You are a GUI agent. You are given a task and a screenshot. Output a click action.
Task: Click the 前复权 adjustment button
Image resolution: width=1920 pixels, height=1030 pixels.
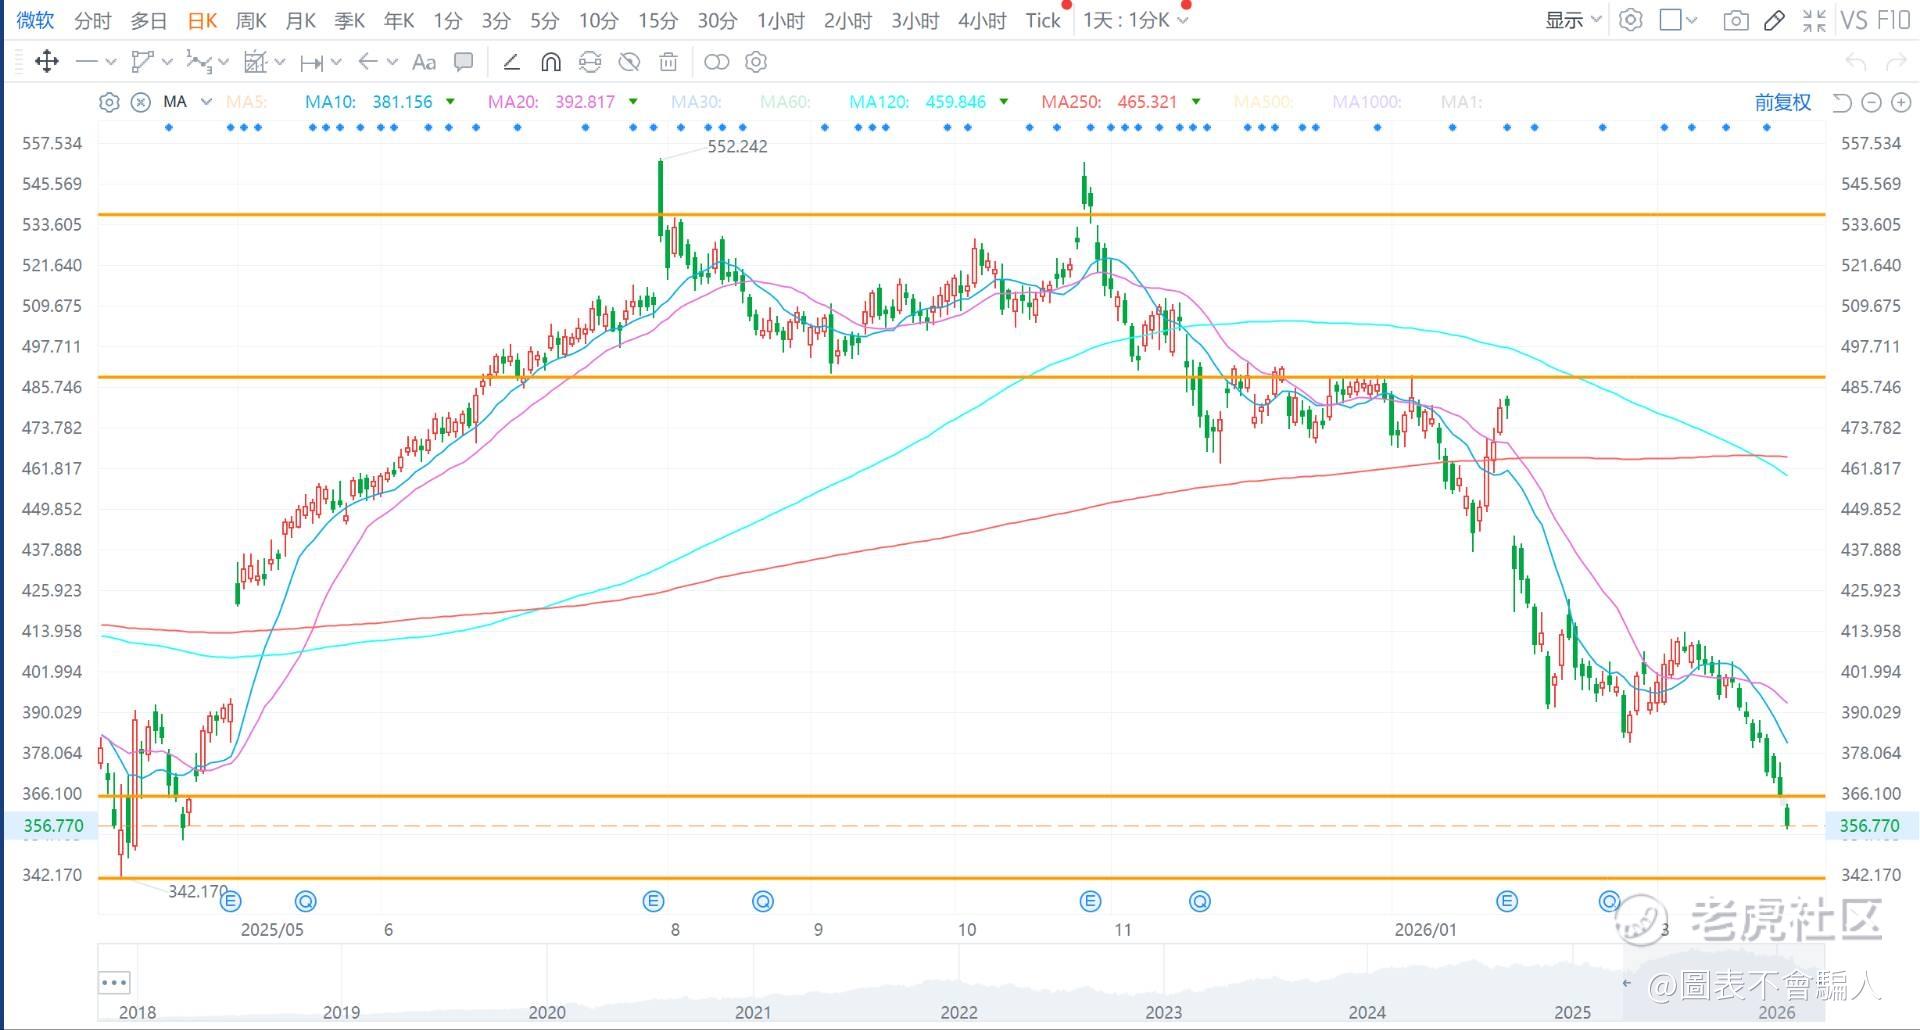tap(1783, 102)
